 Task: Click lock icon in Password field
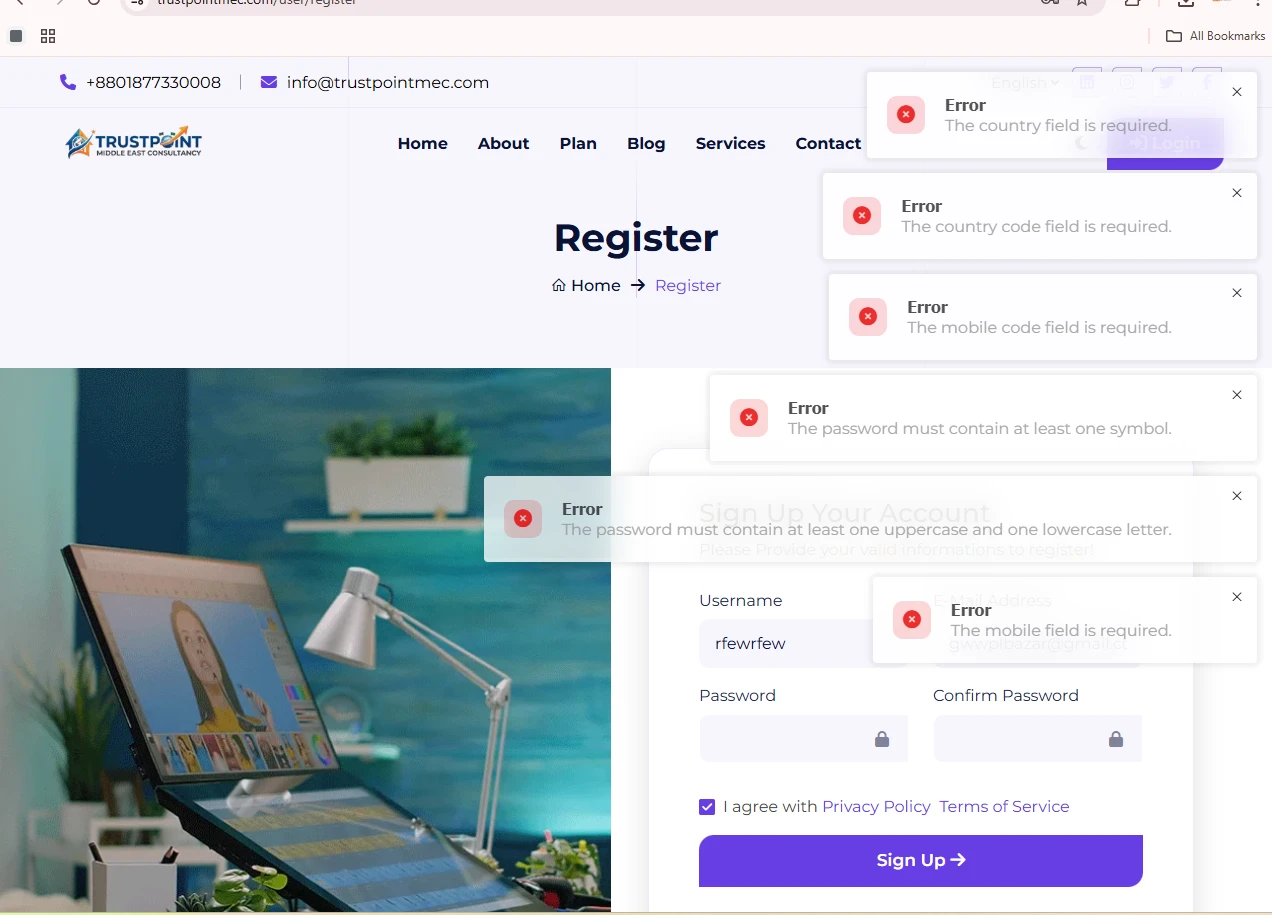[x=882, y=739]
